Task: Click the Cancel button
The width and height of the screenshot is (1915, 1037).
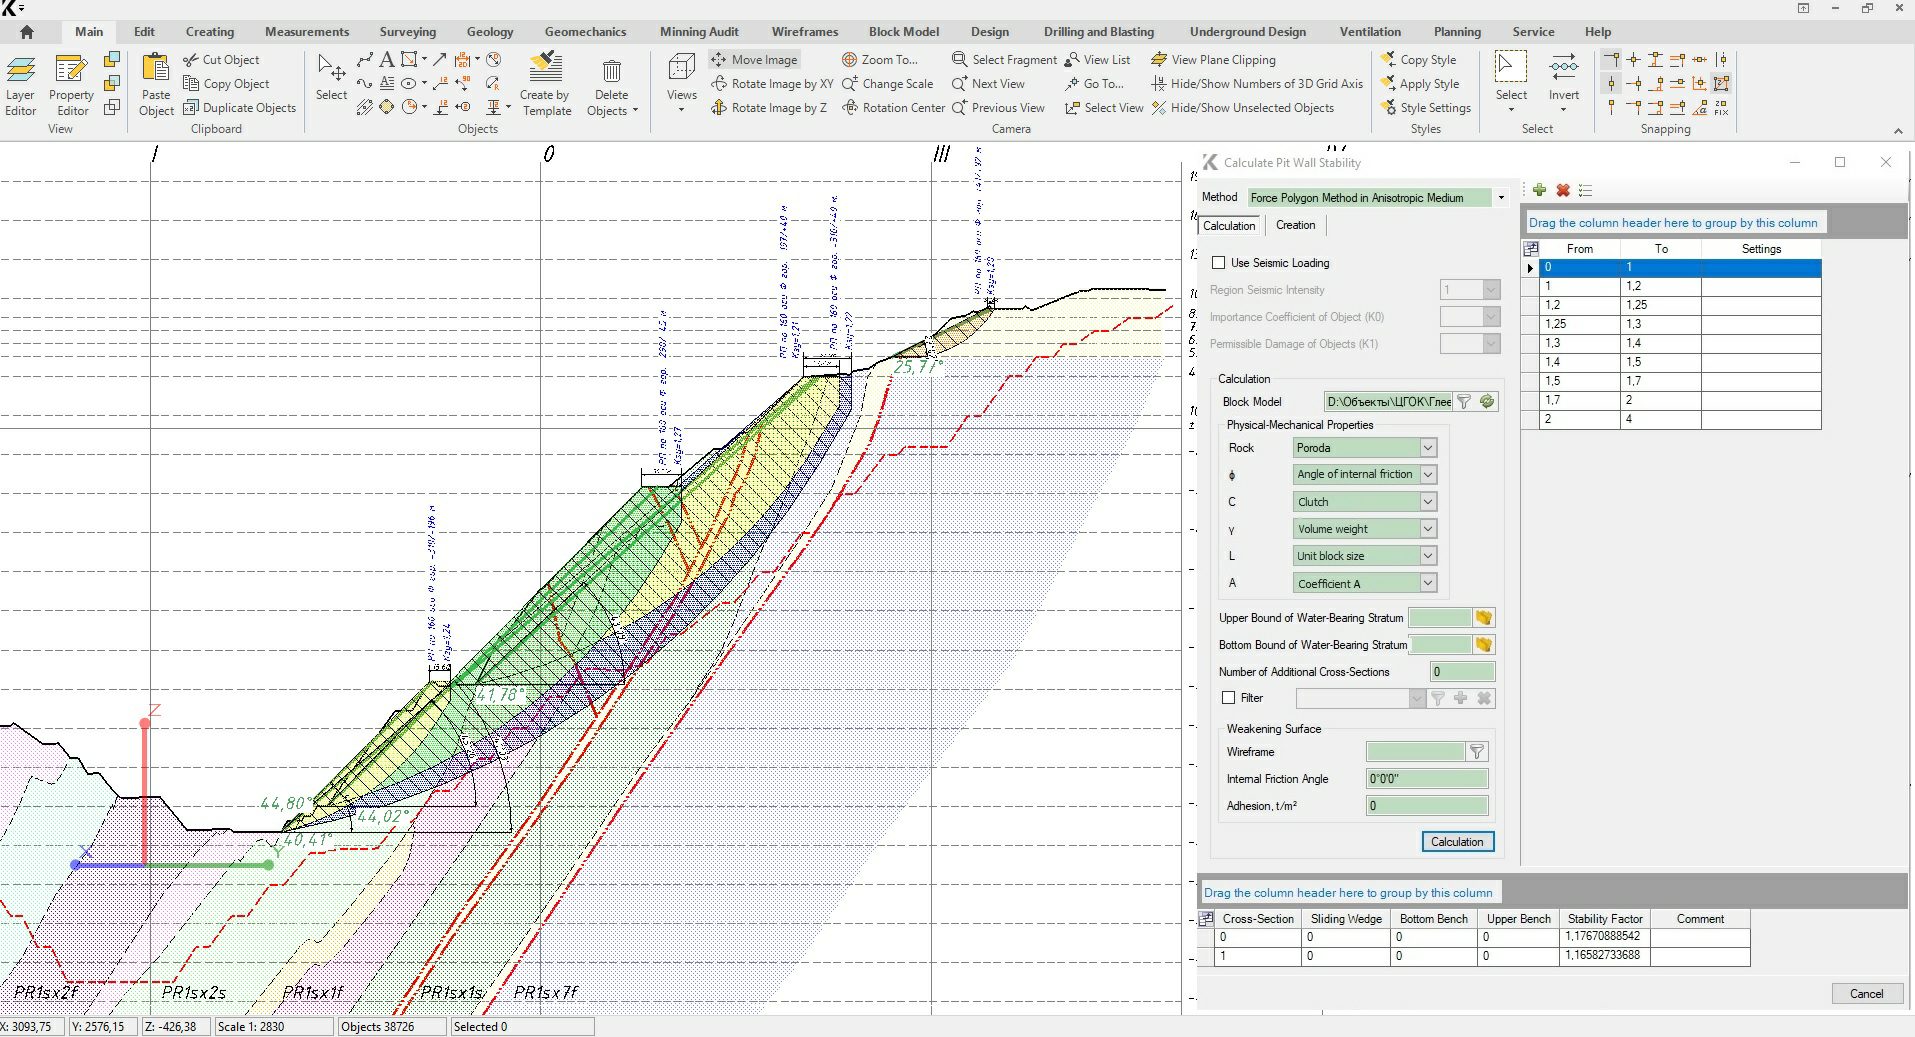Action: pyautogui.click(x=1865, y=993)
